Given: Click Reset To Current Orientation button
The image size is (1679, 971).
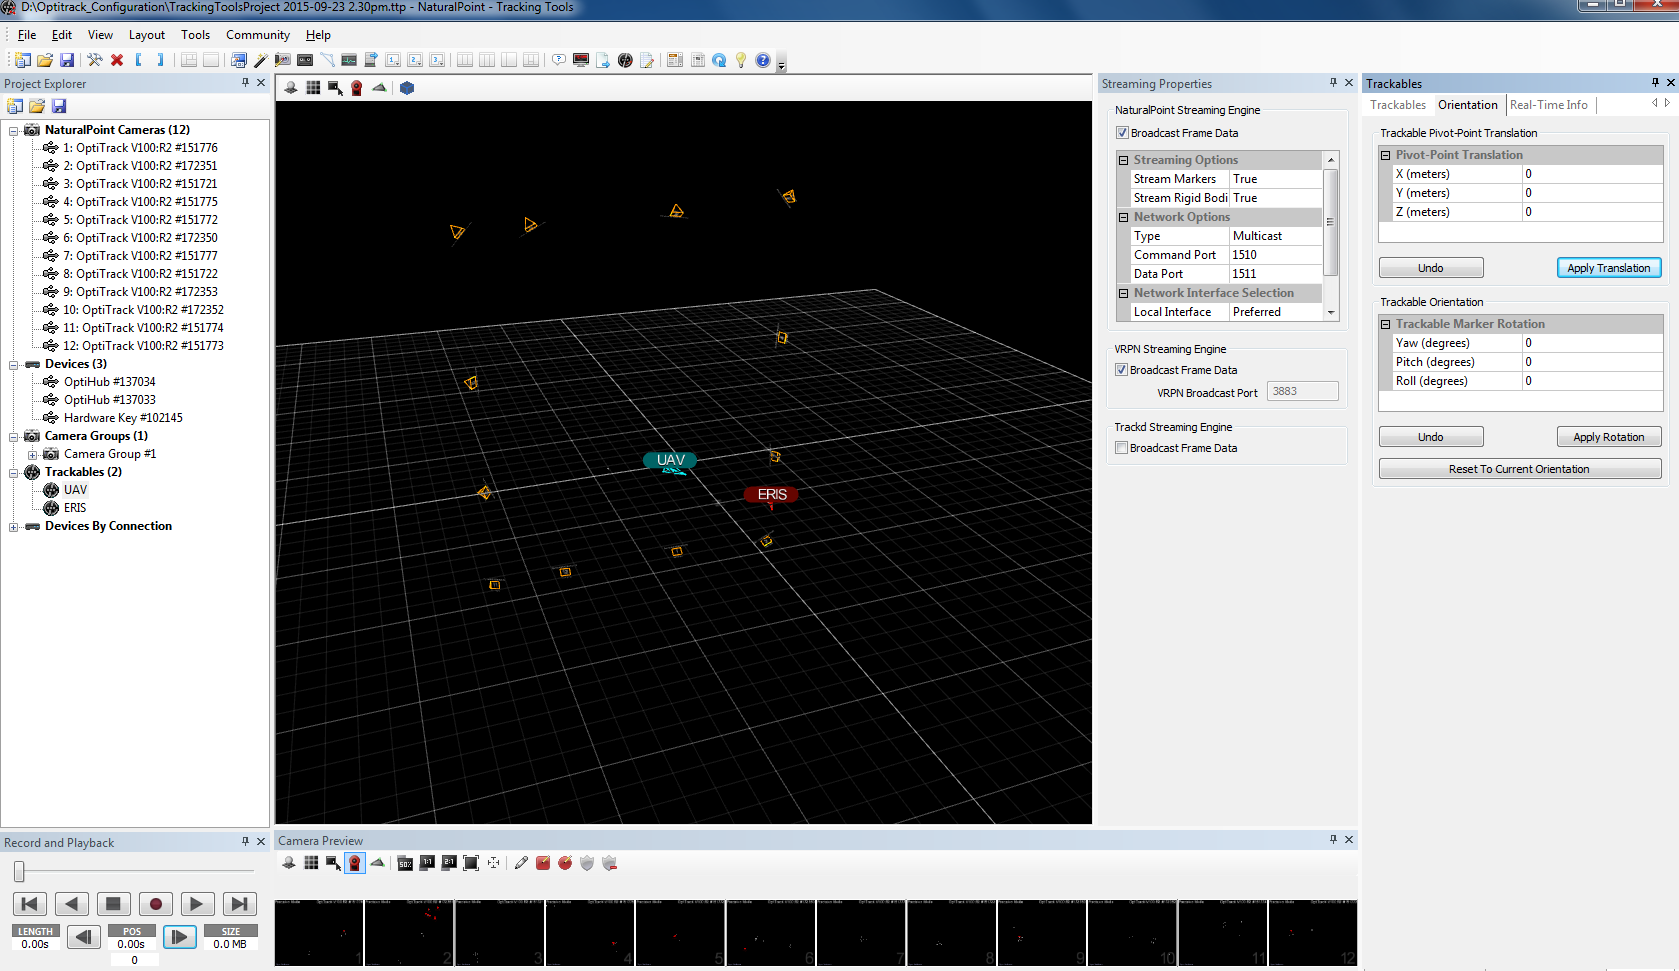Looking at the screenshot, I should coord(1518,469).
